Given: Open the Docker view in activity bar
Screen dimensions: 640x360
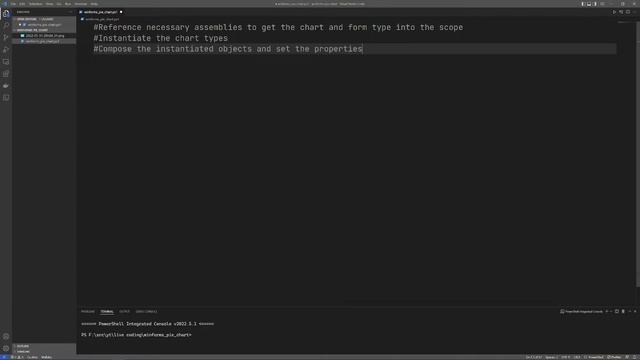Looking at the screenshot, I should coord(6,86).
